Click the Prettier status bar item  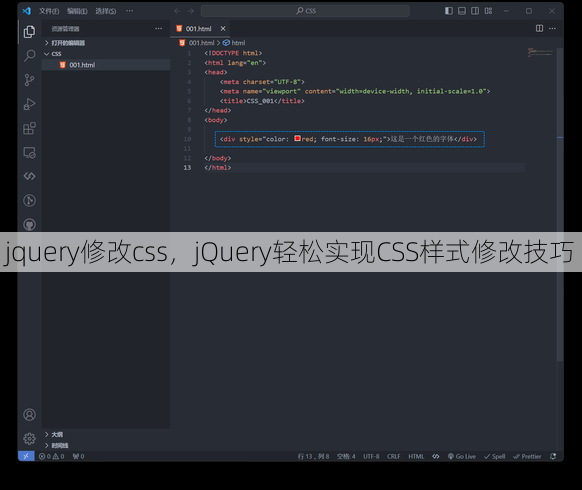[527, 456]
